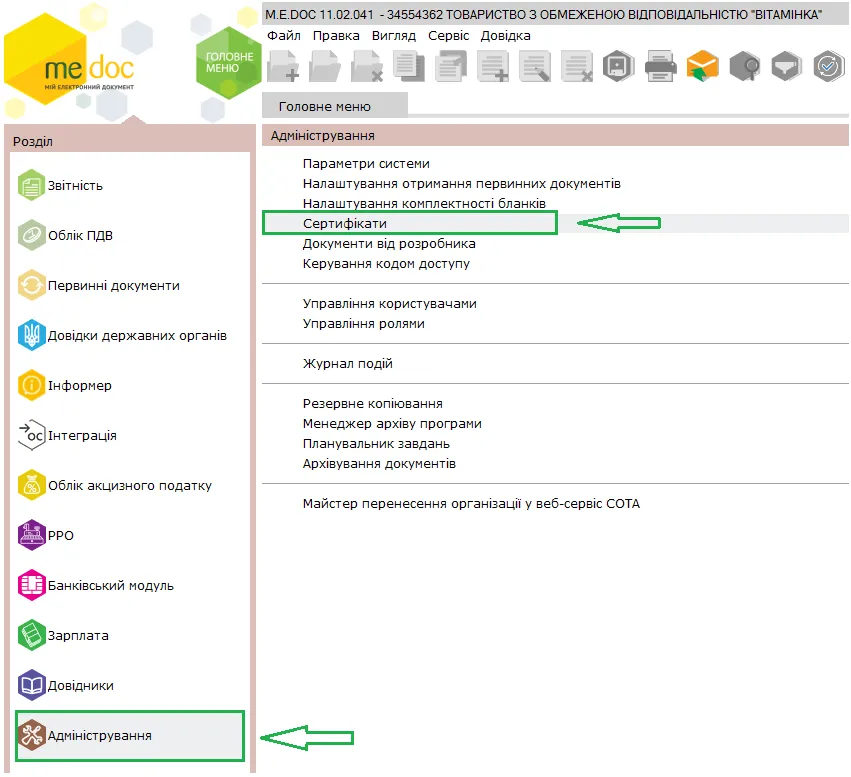Open the Сертифікати item
Viewport: 851px width, 777px height.
(345, 224)
